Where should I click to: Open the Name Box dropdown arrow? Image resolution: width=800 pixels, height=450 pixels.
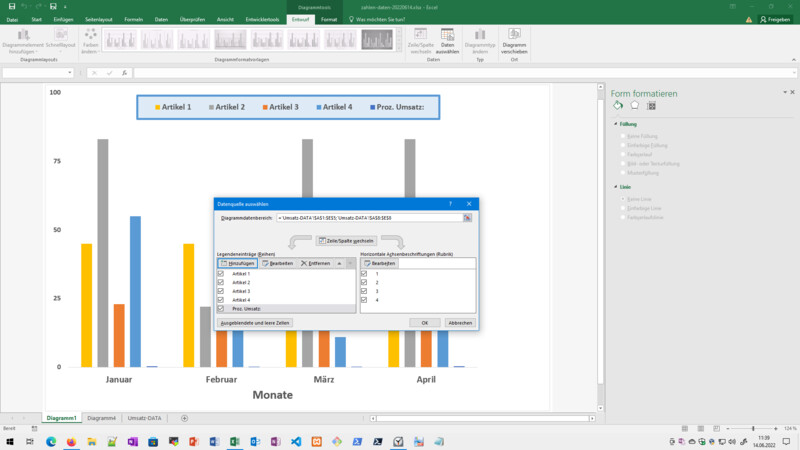69,73
